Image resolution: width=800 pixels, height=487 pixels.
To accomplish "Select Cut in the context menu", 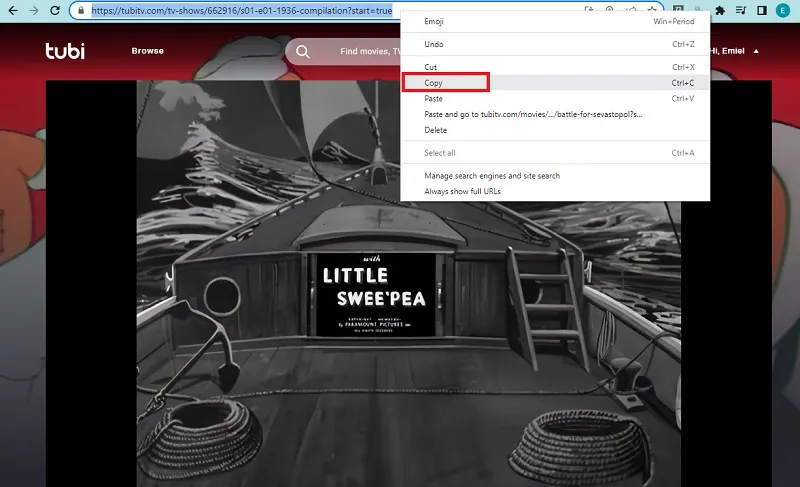I will click(555, 67).
